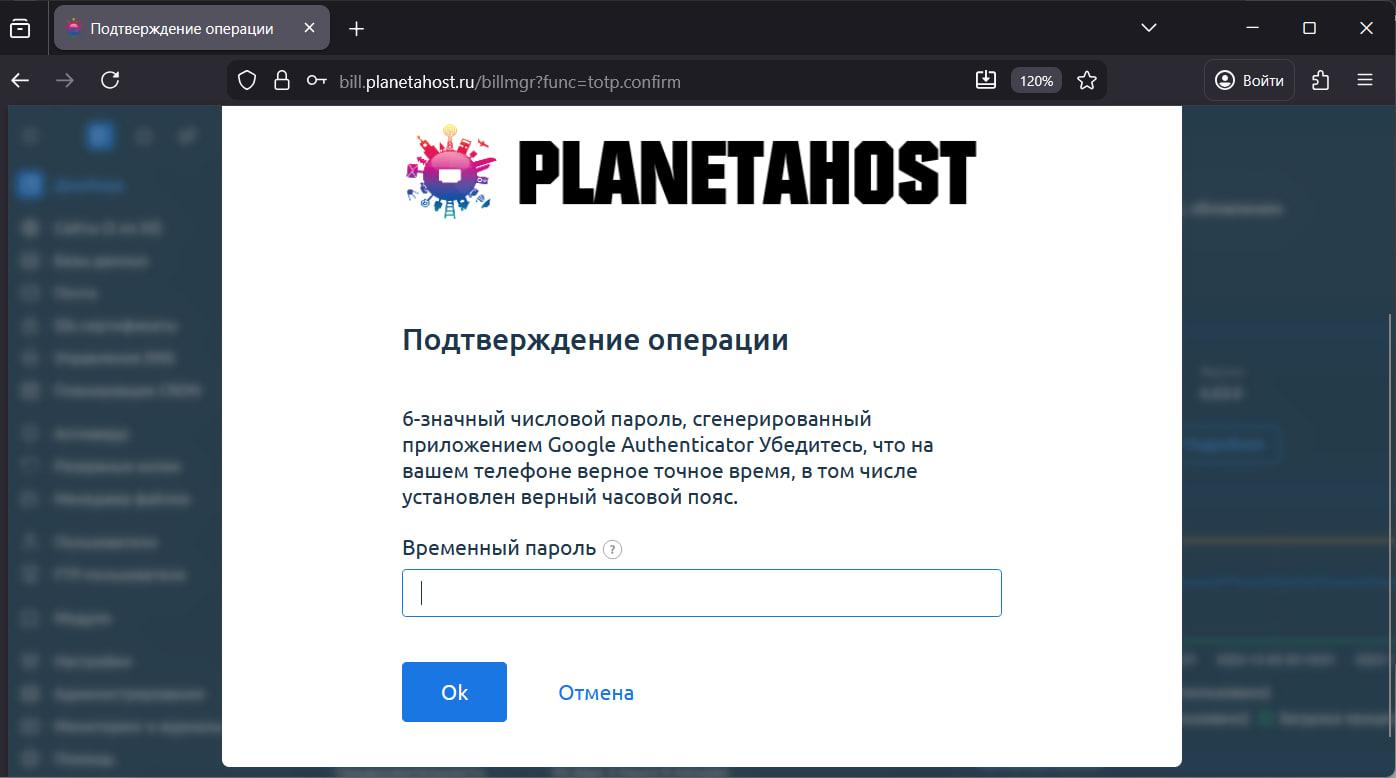Click Войти to sign in
The height and width of the screenshot is (778, 1396).
1248,80
